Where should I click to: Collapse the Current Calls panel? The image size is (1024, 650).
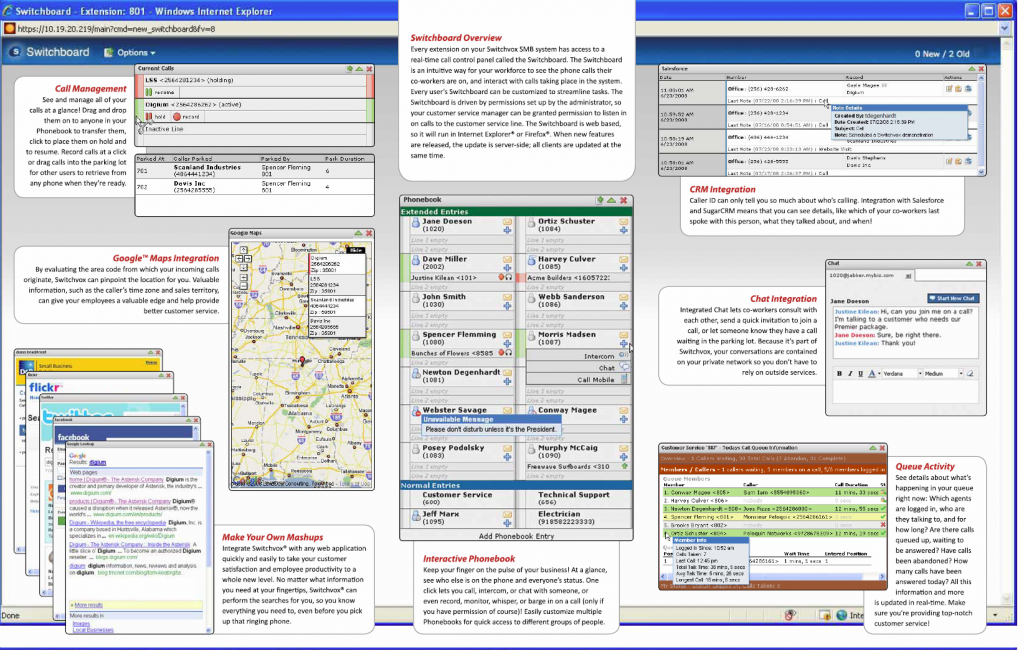point(359,69)
